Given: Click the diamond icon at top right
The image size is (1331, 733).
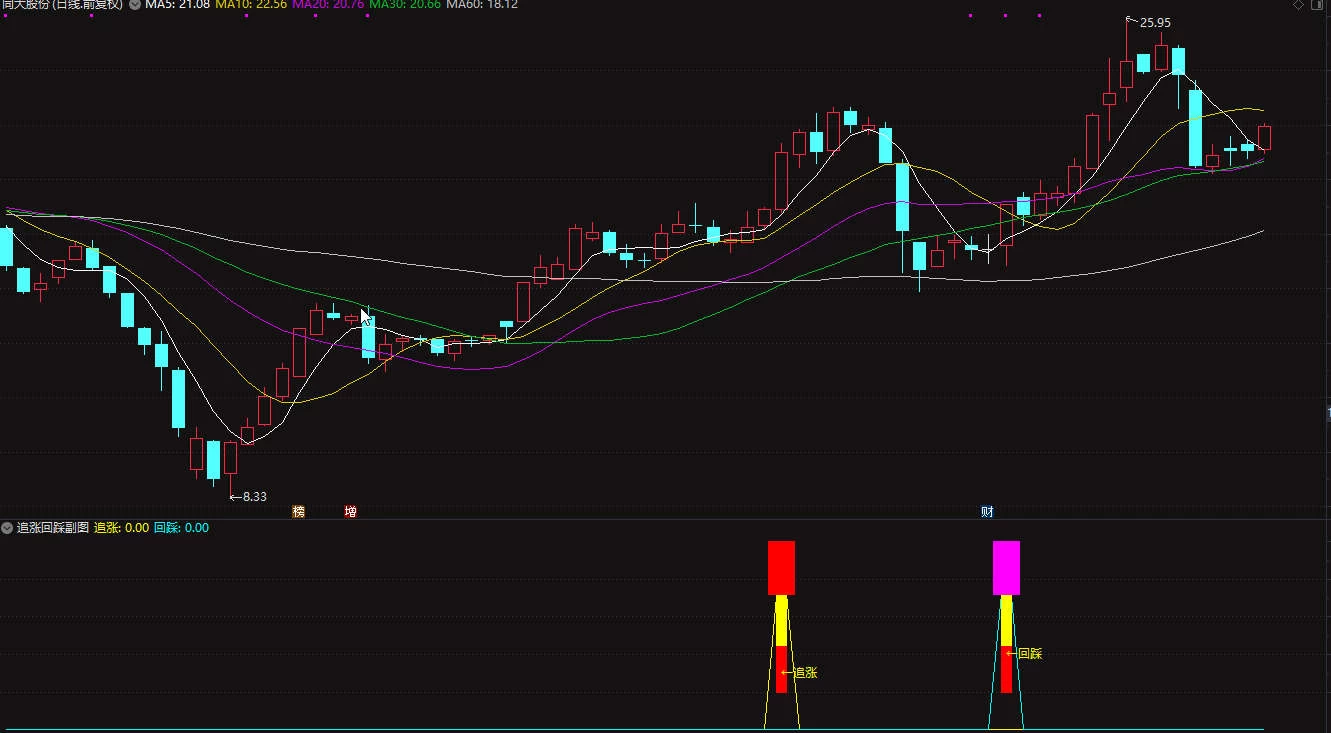Looking at the screenshot, I should [x=1298, y=5].
